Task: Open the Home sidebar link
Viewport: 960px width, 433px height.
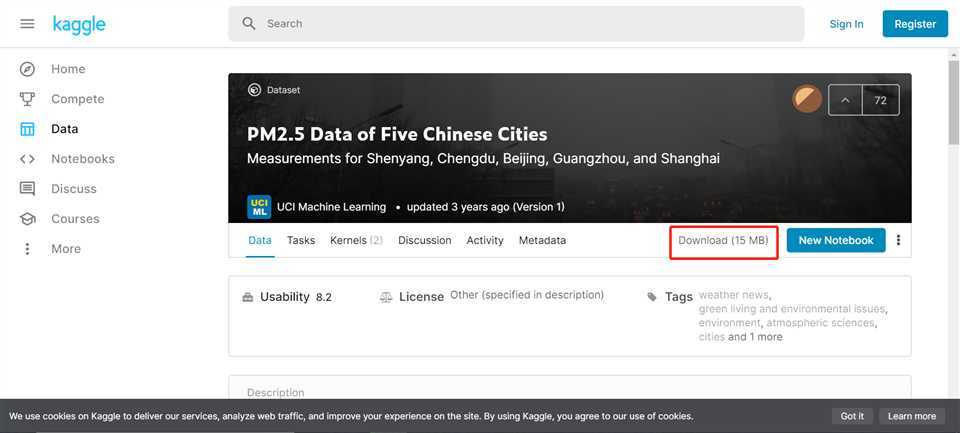Action: [68, 69]
